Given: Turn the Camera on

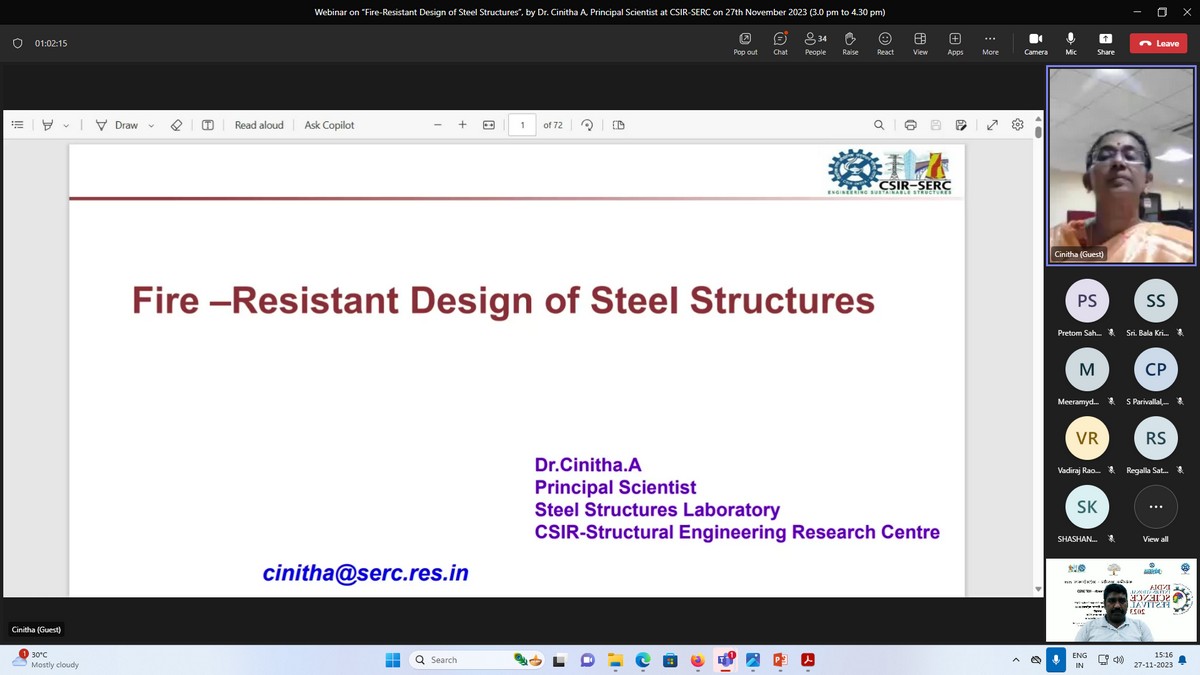Looking at the screenshot, I should [1036, 44].
